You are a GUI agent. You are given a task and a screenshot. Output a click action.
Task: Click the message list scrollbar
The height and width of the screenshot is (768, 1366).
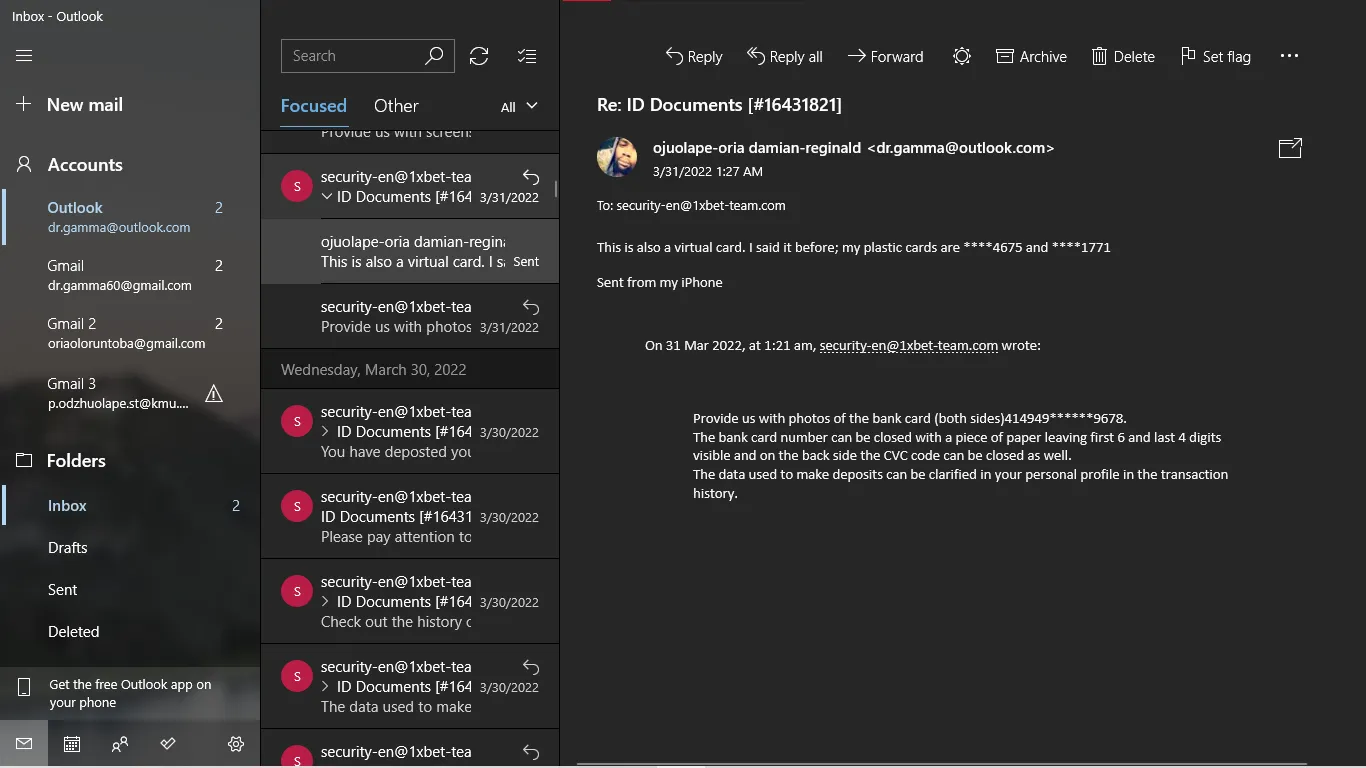[556, 189]
